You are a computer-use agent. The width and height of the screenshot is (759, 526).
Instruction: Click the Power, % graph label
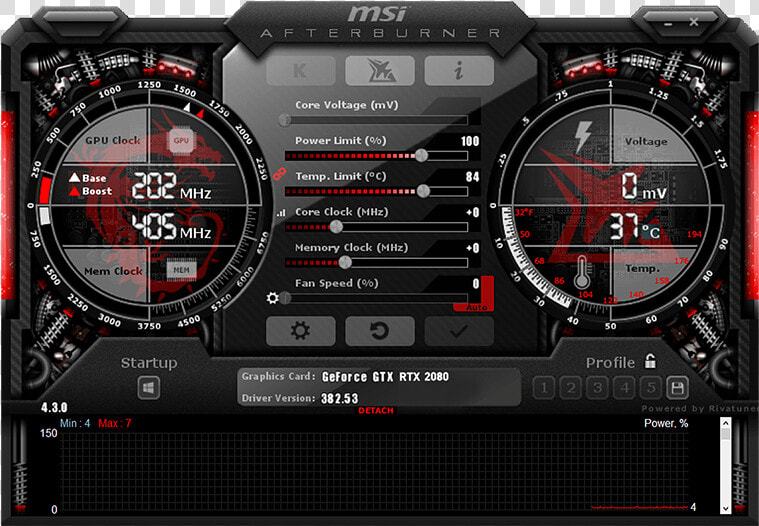point(666,423)
